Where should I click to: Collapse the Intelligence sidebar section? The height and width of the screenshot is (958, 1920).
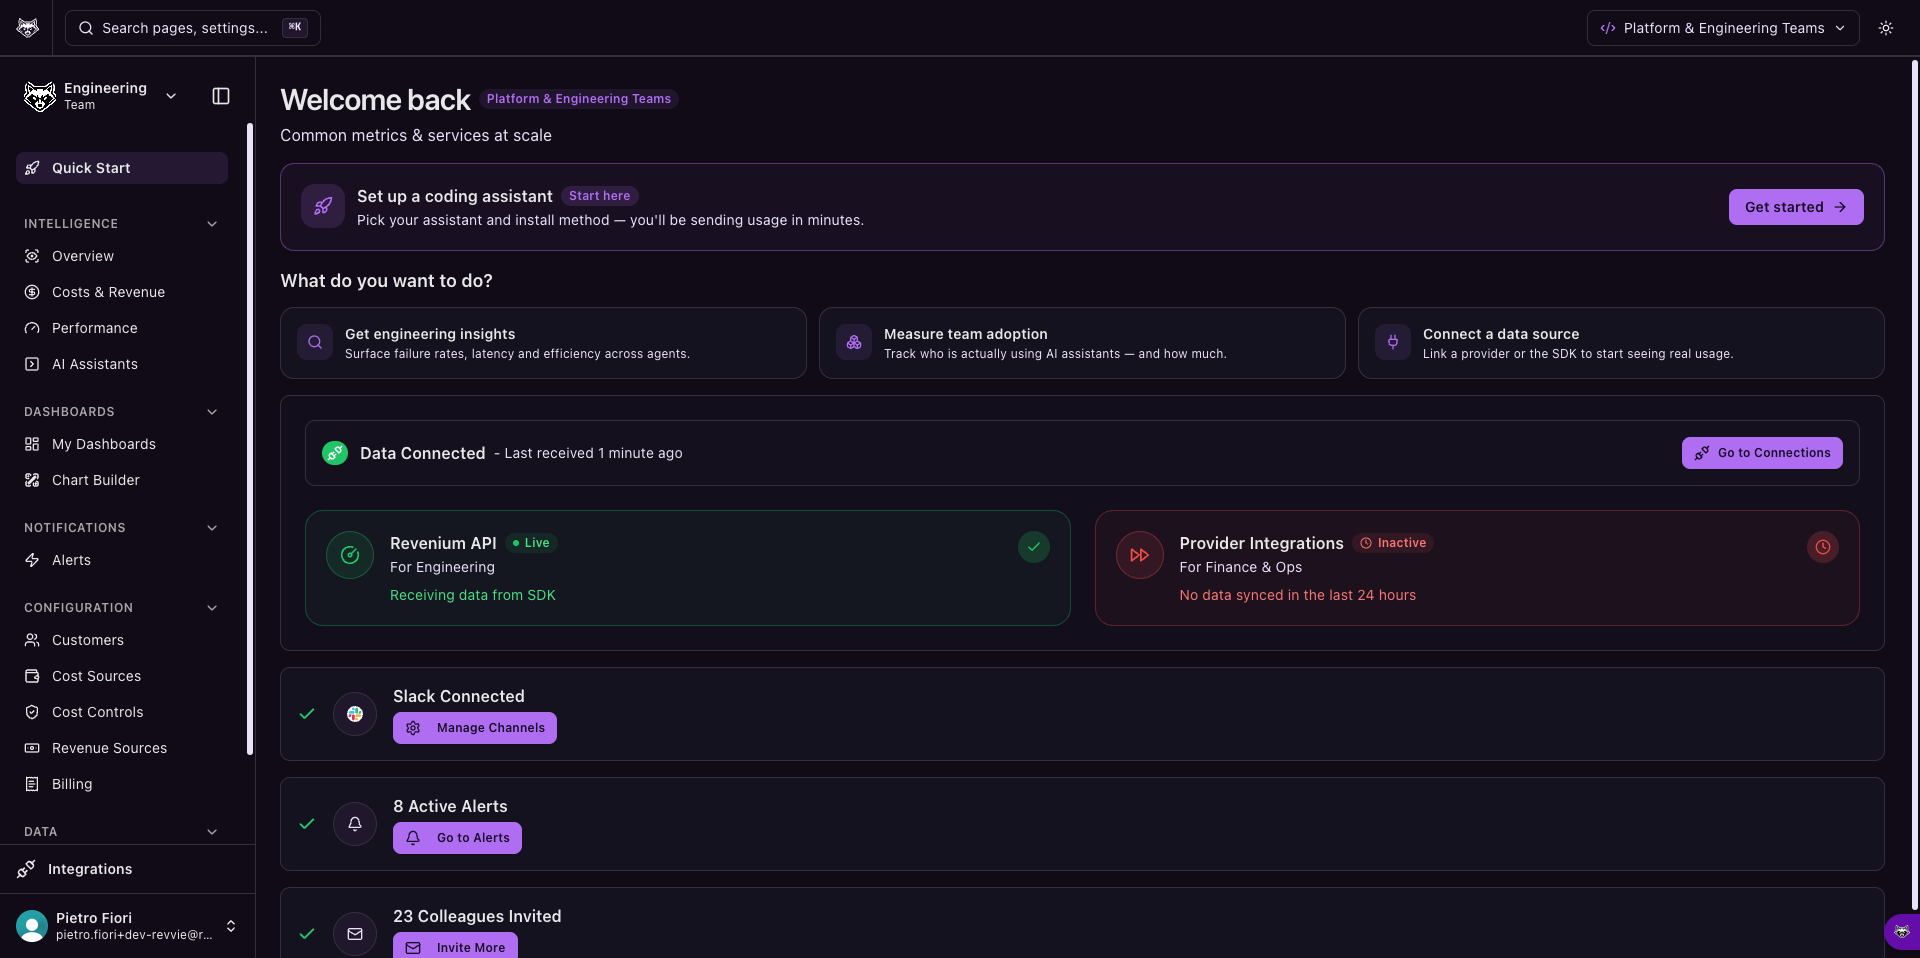(212, 224)
